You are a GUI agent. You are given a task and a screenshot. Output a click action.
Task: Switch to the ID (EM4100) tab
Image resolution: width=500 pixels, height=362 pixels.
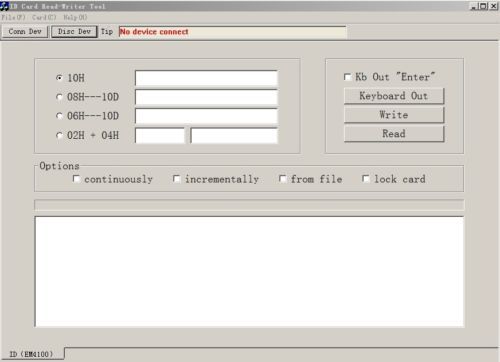[x=32, y=354]
